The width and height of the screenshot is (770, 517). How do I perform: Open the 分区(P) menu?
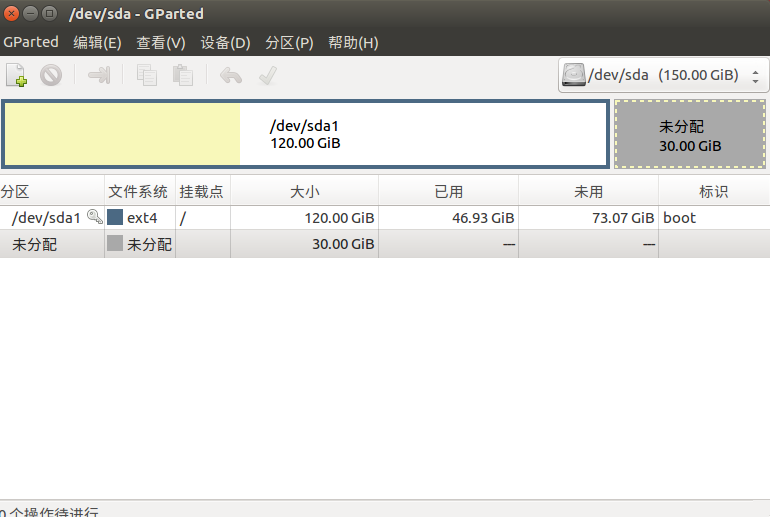tap(289, 43)
